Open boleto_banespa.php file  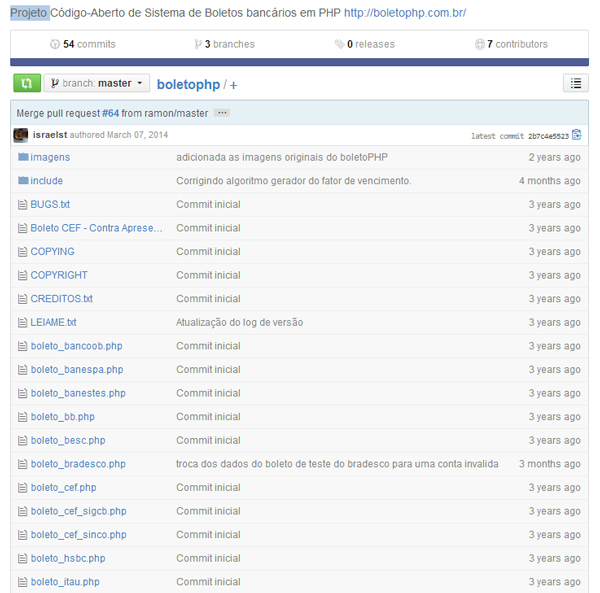[77, 370]
